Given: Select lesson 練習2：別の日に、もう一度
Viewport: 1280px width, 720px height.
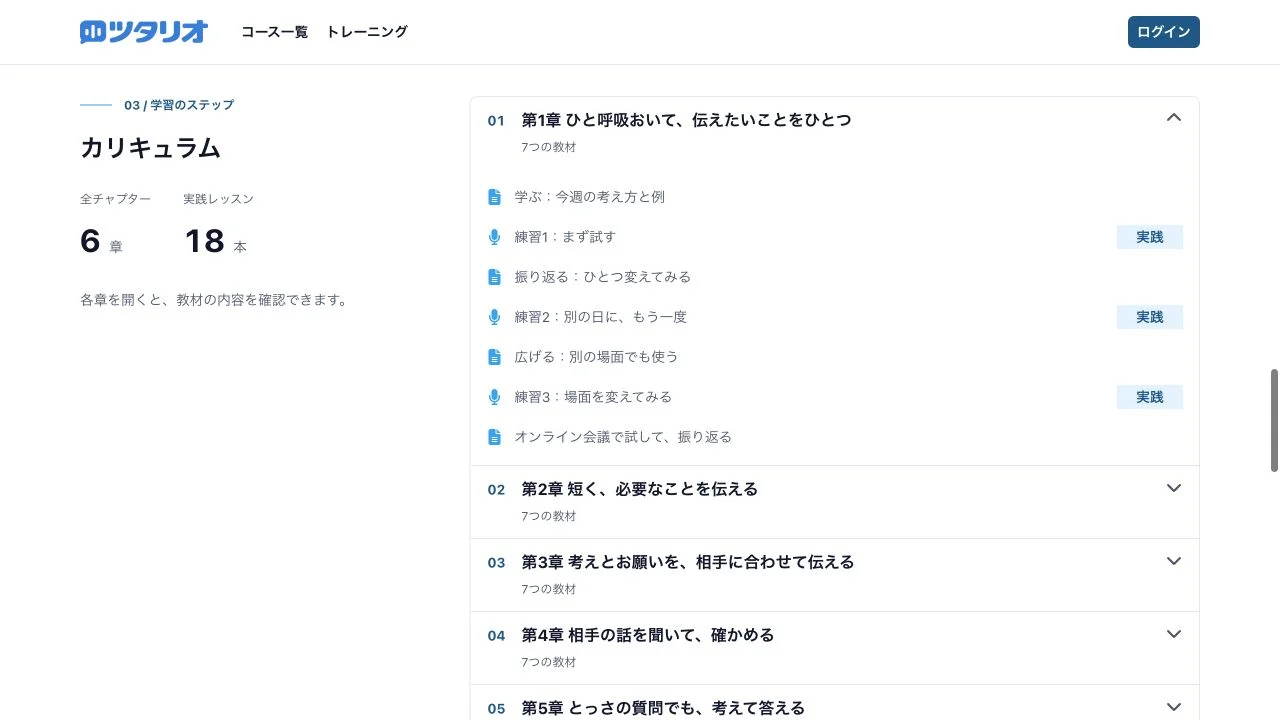Looking at the screenshot, I should pos(601,317).
